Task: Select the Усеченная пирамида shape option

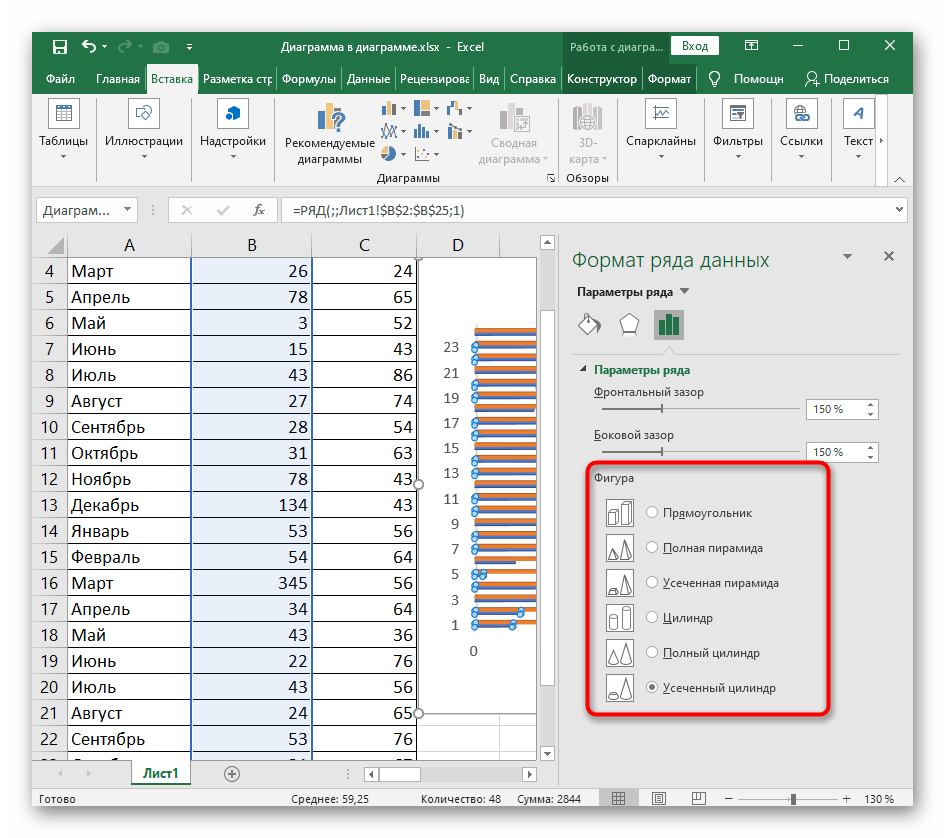Action: pos(651,582)
